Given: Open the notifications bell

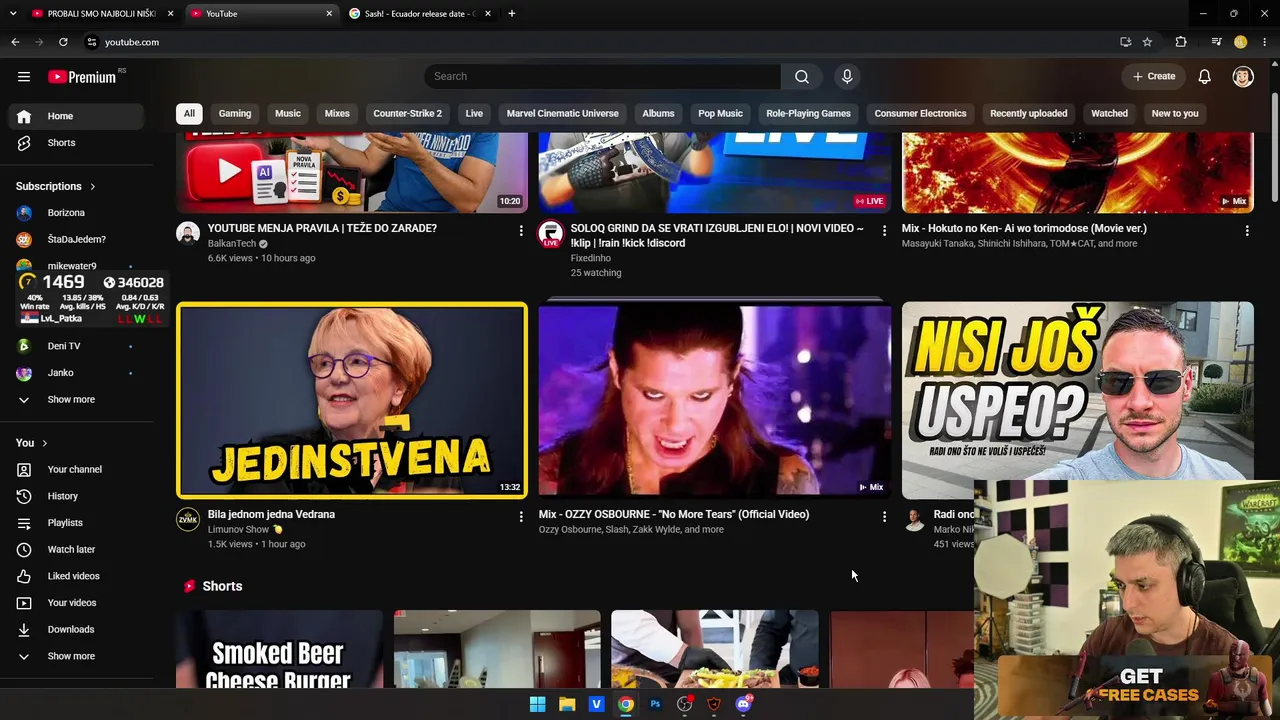Looking at the screenshot, I should pos(1205,76).
